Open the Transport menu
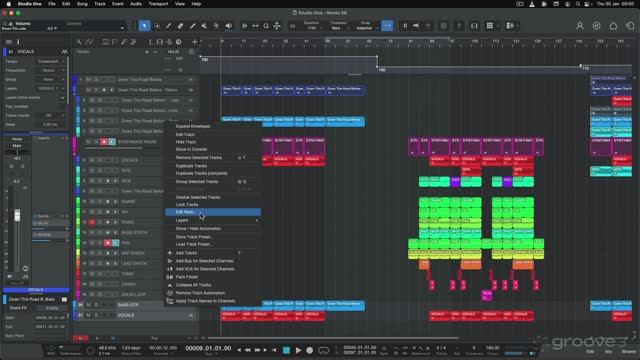 [158, 4]
